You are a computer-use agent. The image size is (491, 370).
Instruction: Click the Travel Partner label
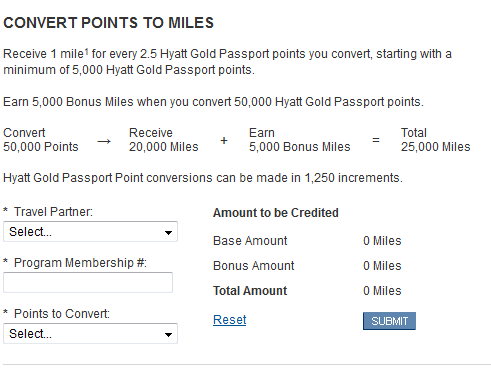53,212
